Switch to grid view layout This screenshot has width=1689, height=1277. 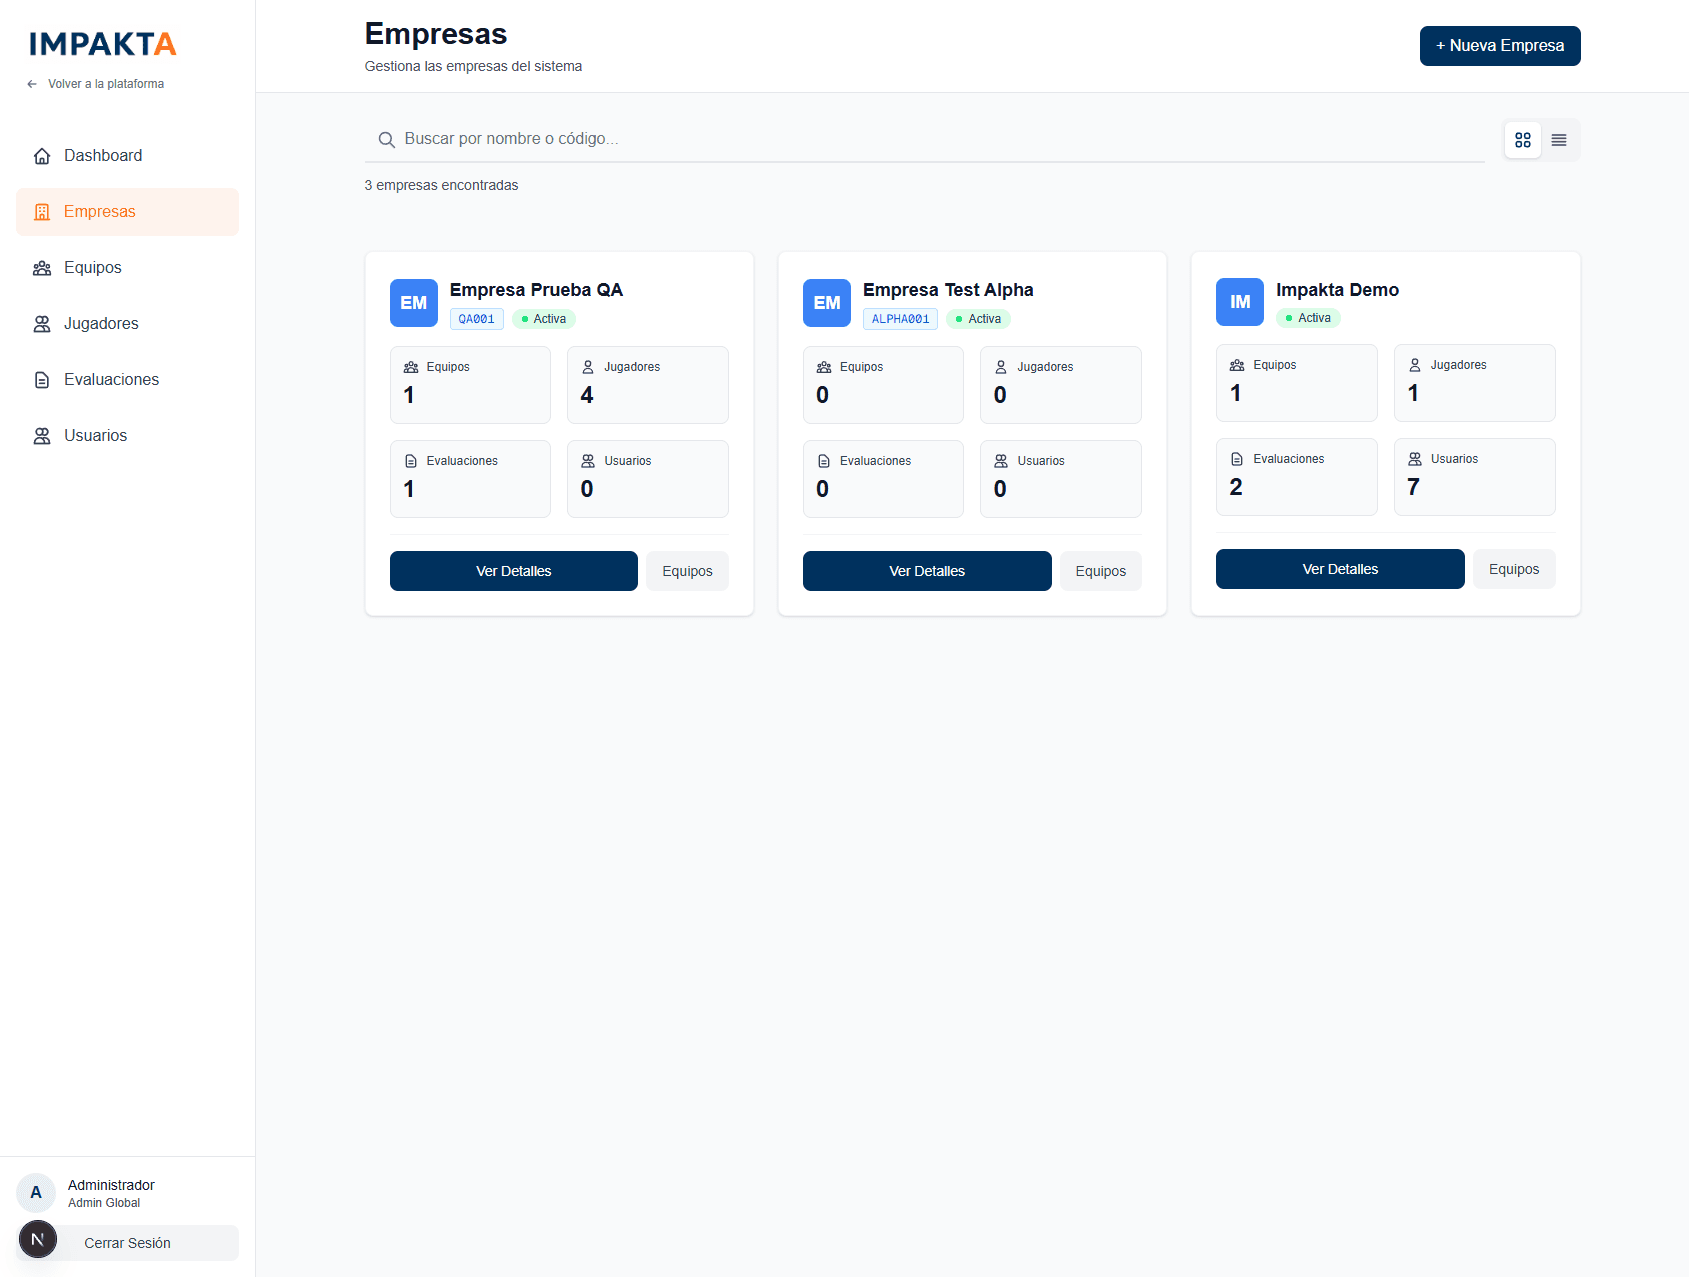click(1522, 140)
